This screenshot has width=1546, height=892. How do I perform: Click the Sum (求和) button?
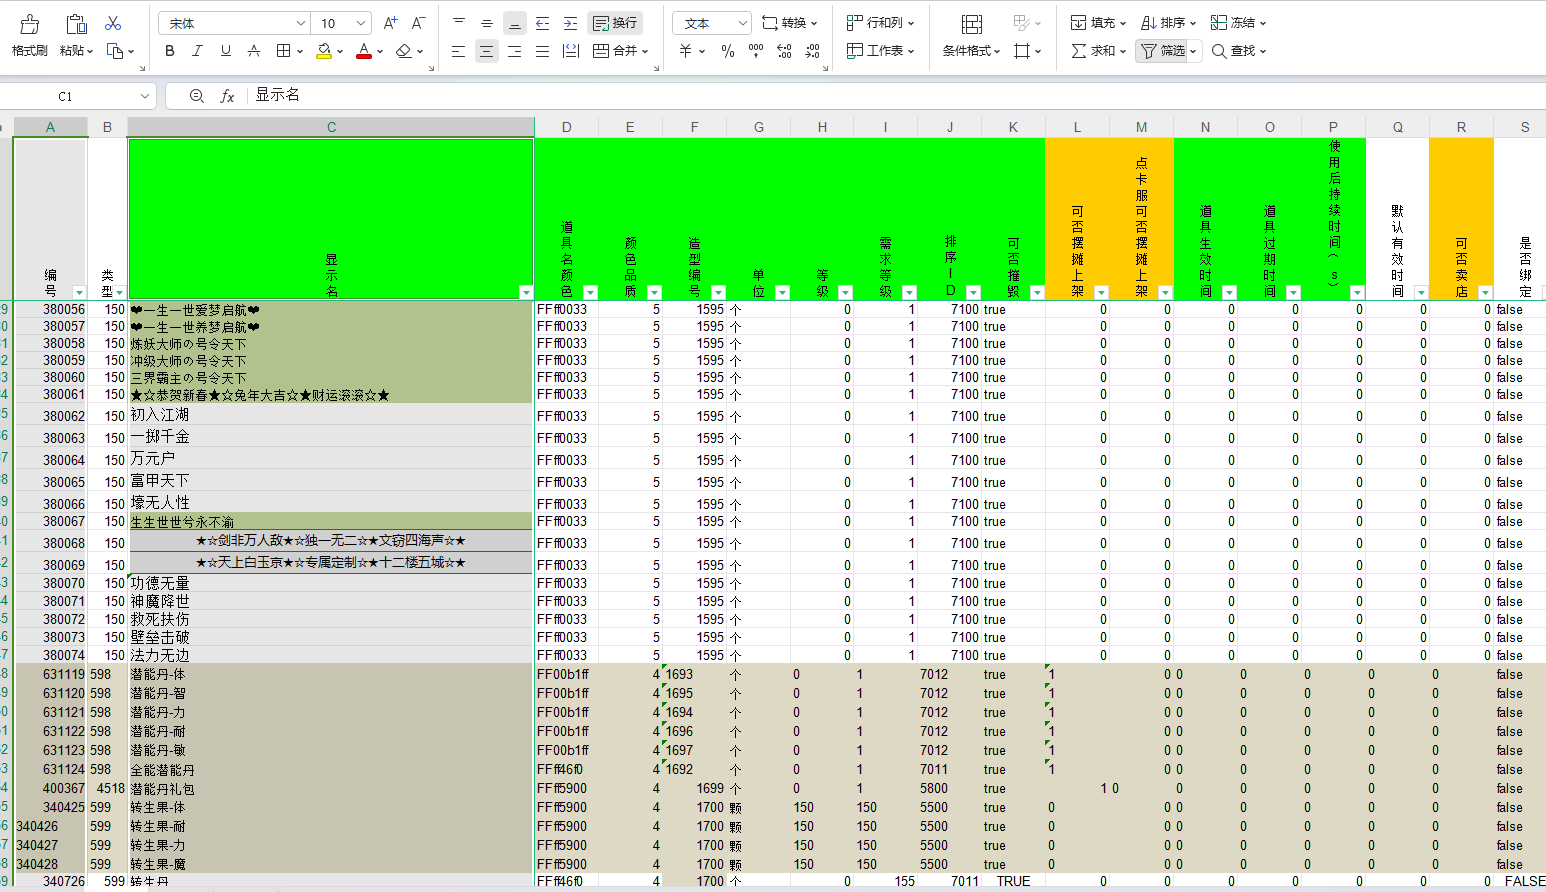point(1092,51)
